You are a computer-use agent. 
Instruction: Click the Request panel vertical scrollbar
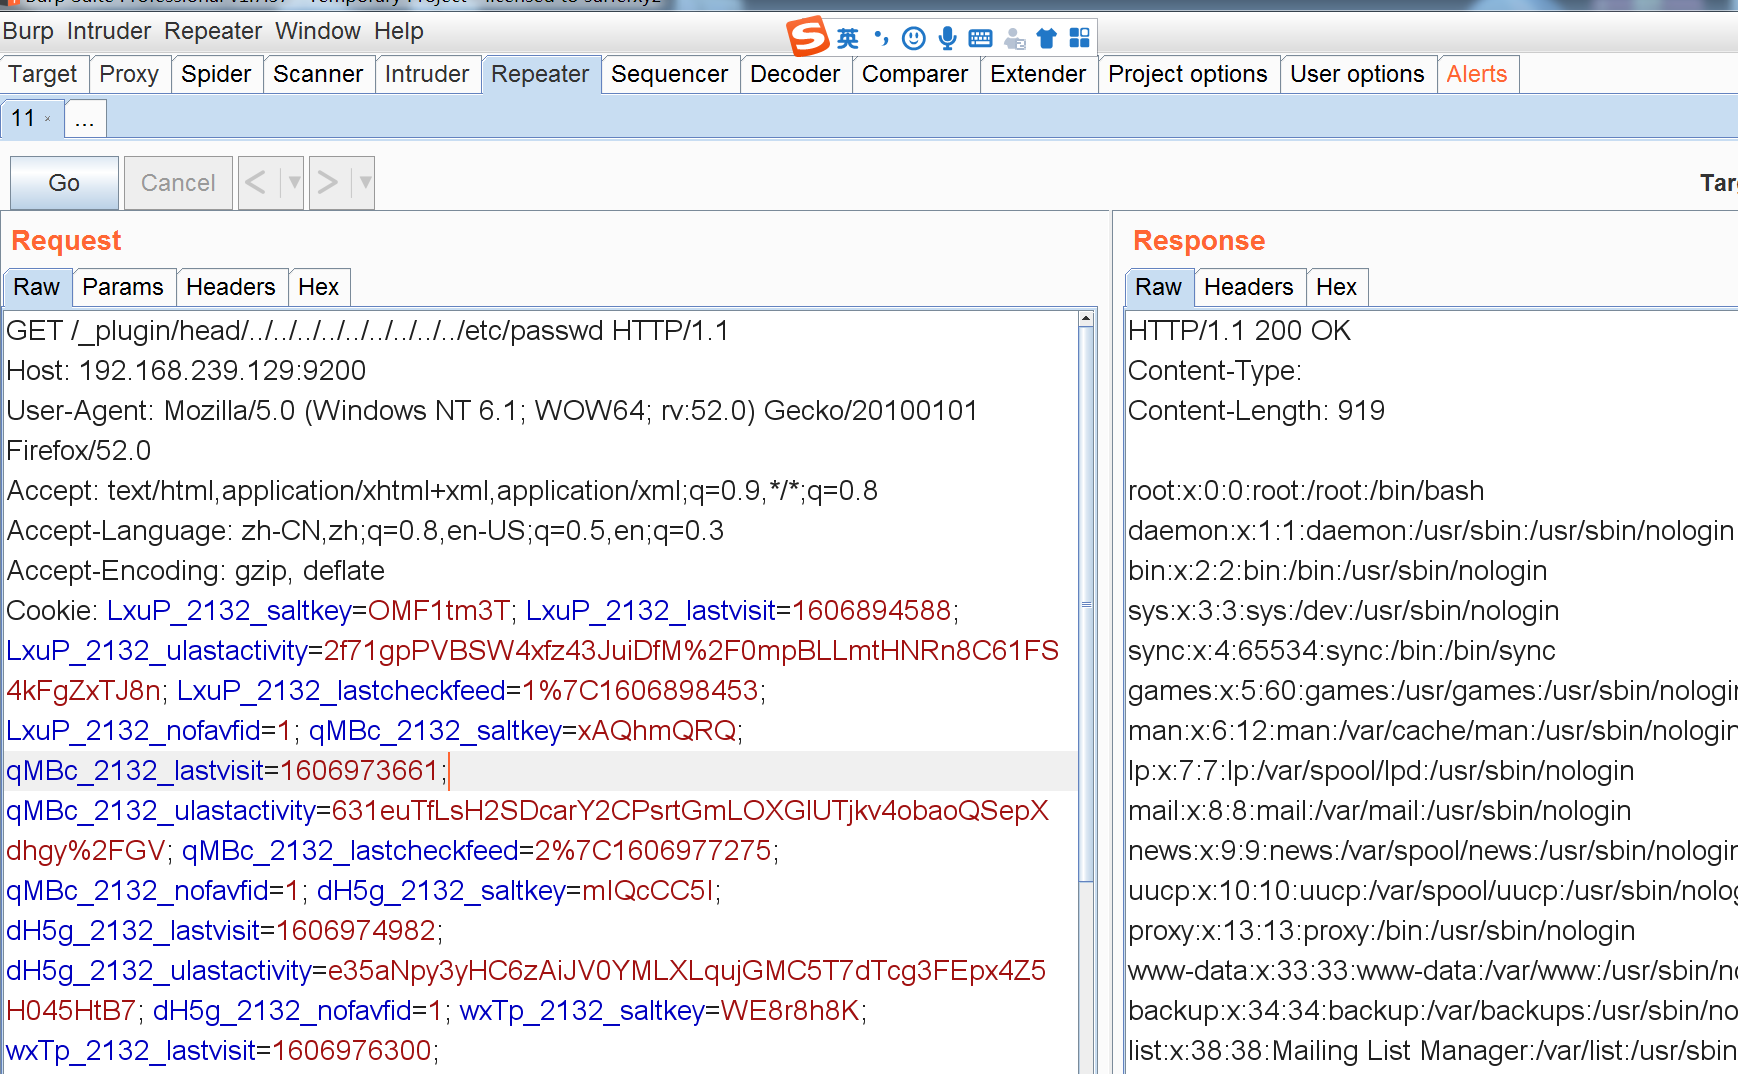point(1086,620)
